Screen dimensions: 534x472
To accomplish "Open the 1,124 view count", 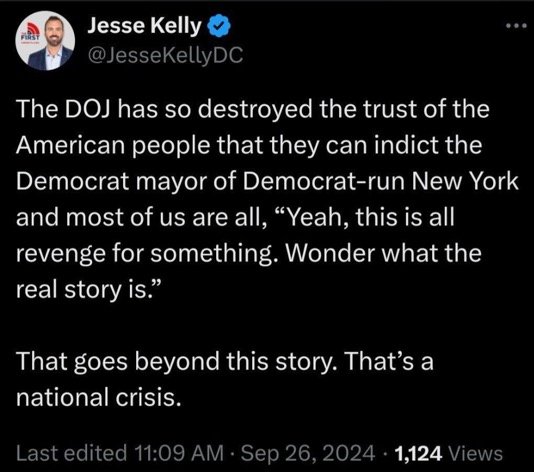I will (x=418, y=454).
